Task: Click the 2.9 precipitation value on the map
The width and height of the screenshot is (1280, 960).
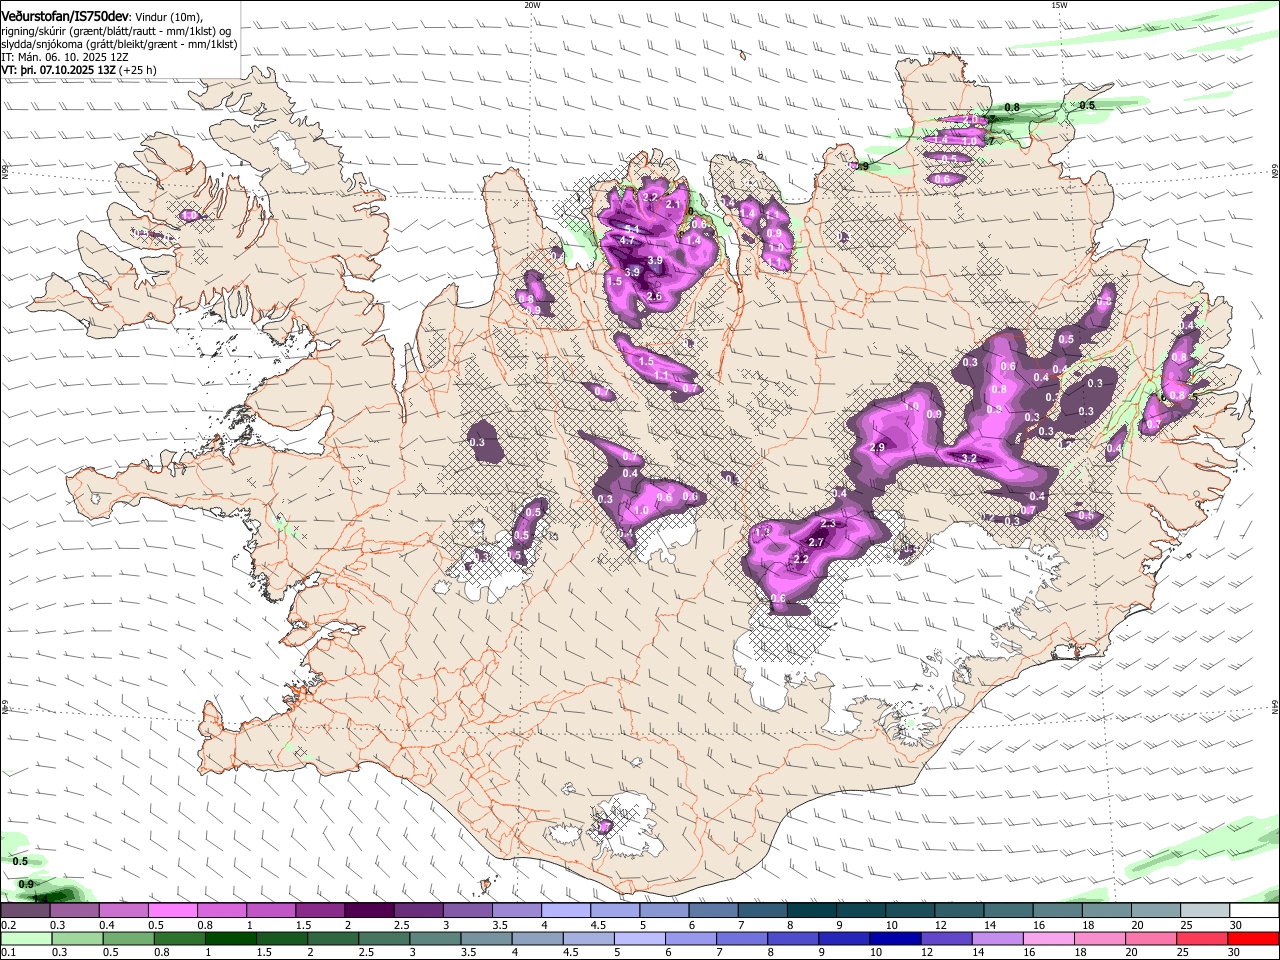Action: point(877,447)
